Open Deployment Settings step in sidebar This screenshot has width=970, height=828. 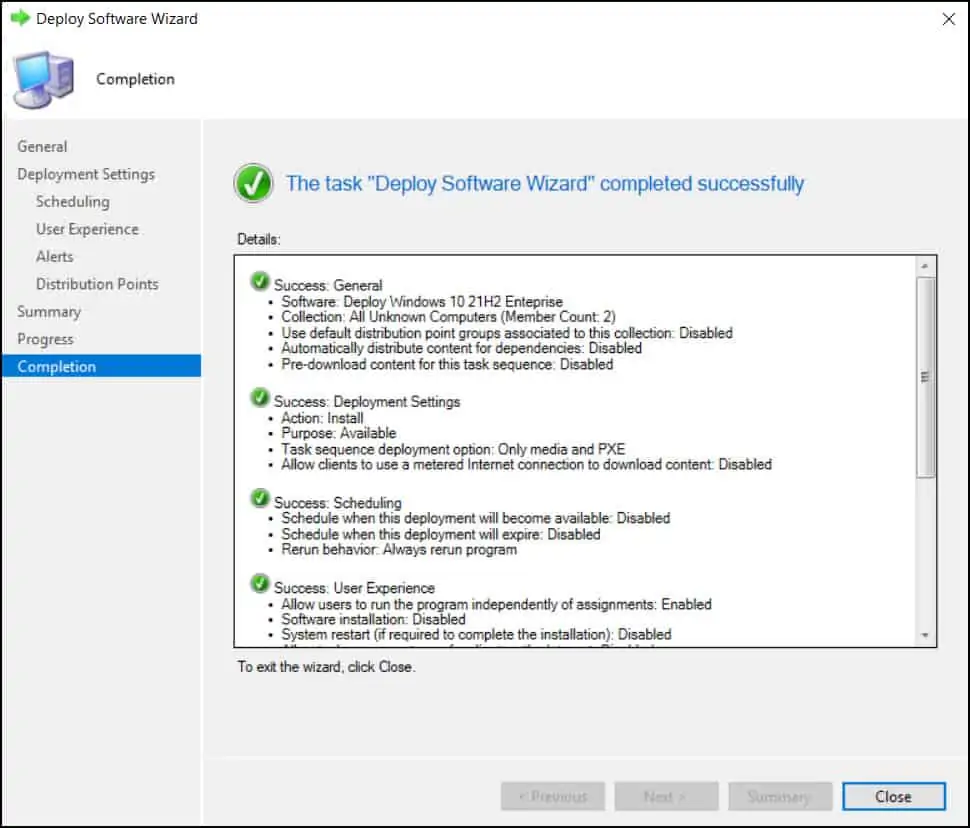[x=86, y=175]
